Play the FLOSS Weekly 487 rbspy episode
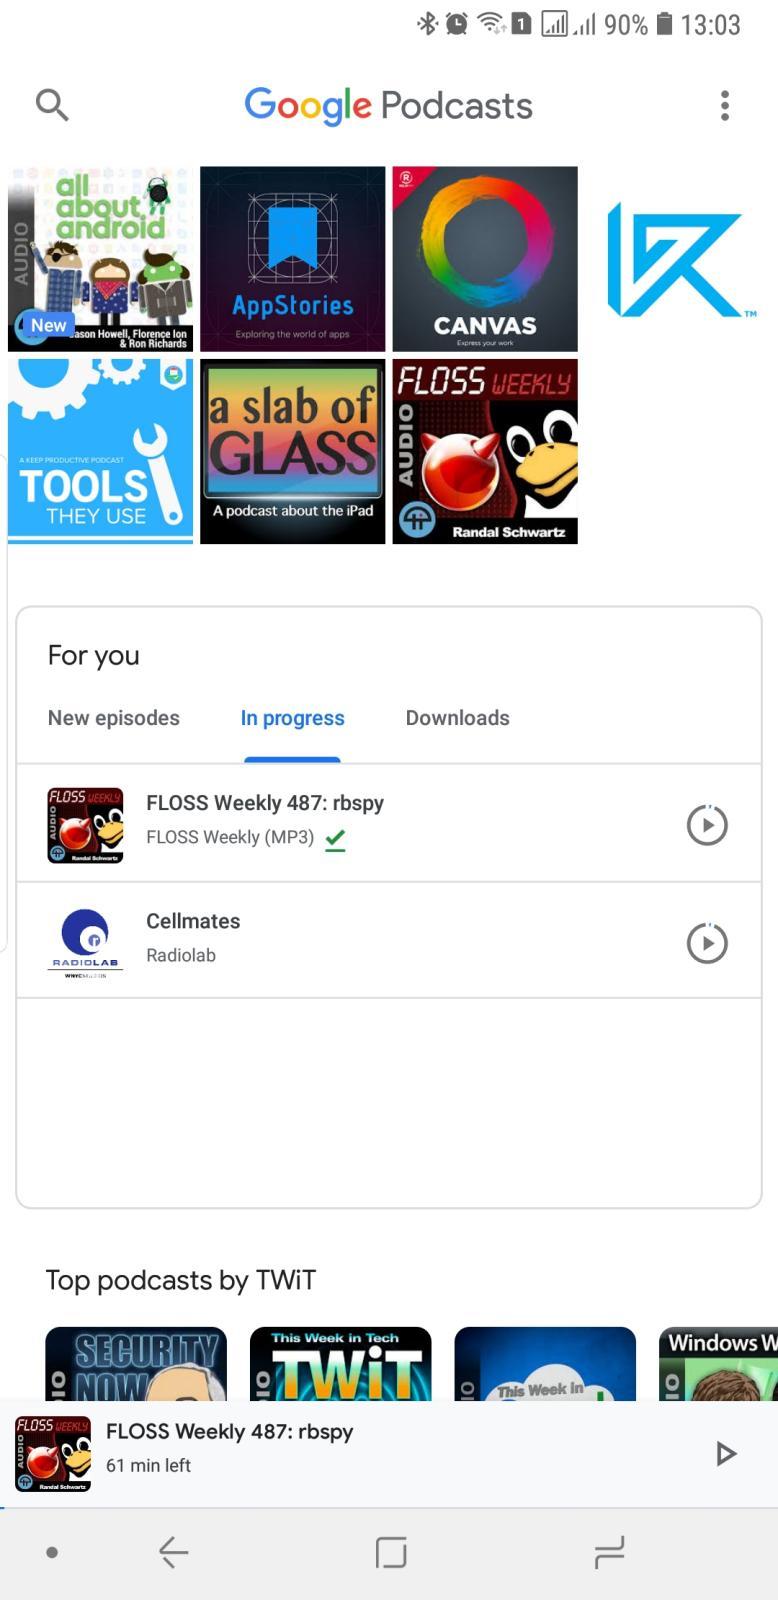The image size is (778, 1600). pos(707,825)
